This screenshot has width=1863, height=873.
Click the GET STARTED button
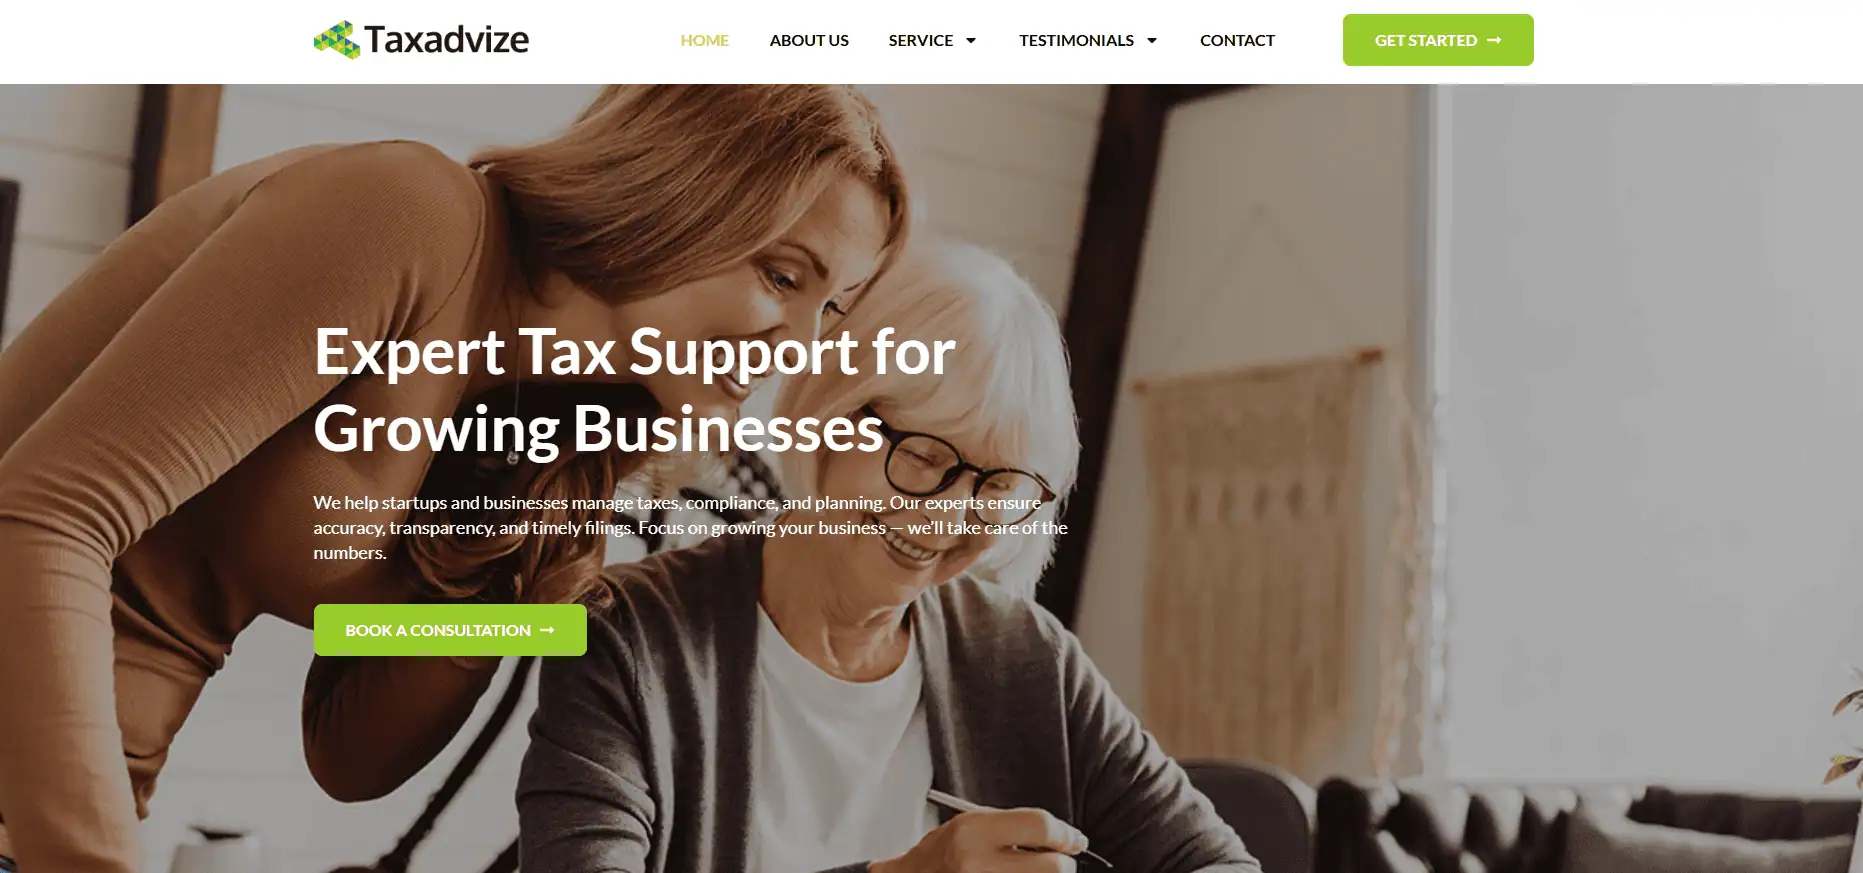pyautogui.click(x=1438, y=40)
